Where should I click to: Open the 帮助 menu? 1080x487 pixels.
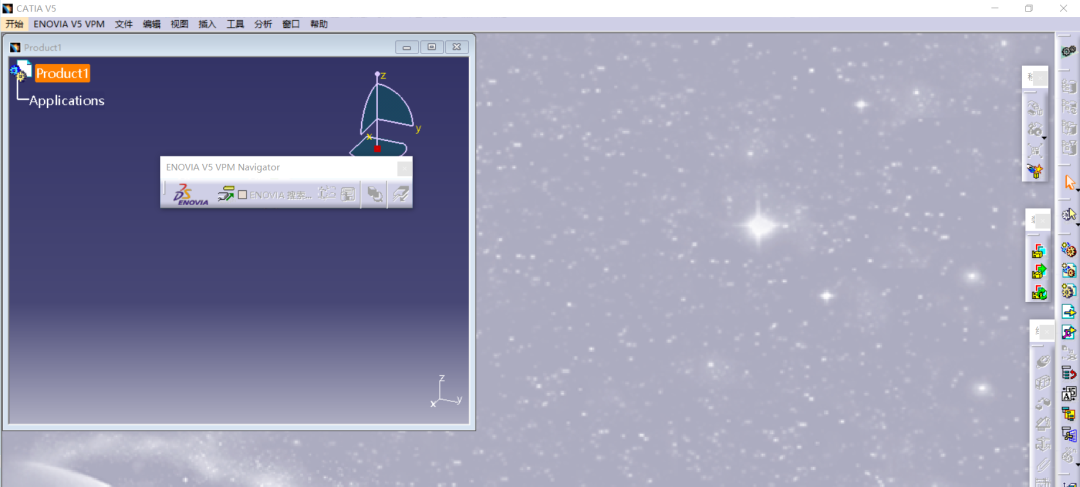(319, 24)
